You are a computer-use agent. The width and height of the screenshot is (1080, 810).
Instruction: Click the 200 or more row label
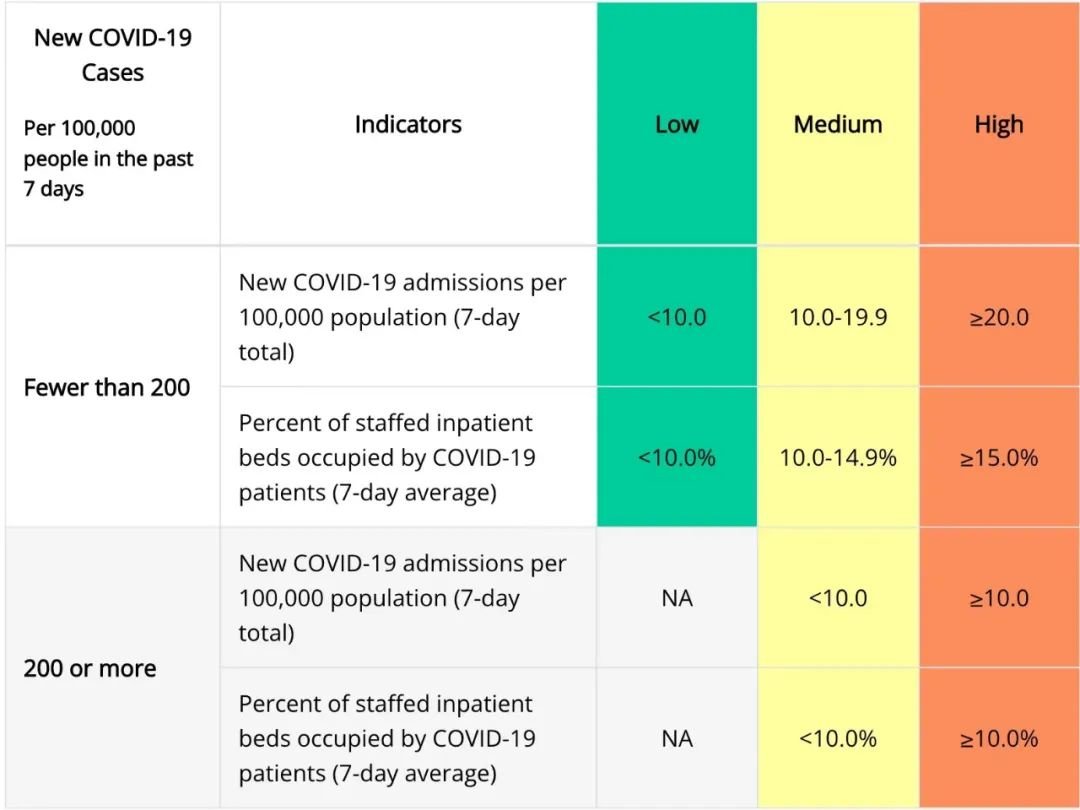point(90,668)
